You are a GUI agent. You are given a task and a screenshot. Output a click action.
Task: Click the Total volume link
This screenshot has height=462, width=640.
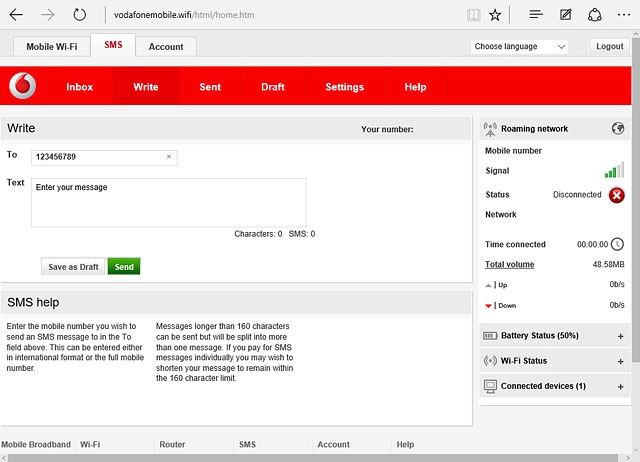[509, 265]
